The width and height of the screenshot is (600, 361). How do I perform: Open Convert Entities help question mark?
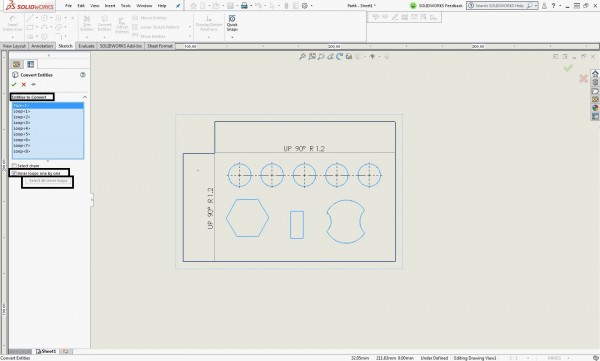pos(83,75)
